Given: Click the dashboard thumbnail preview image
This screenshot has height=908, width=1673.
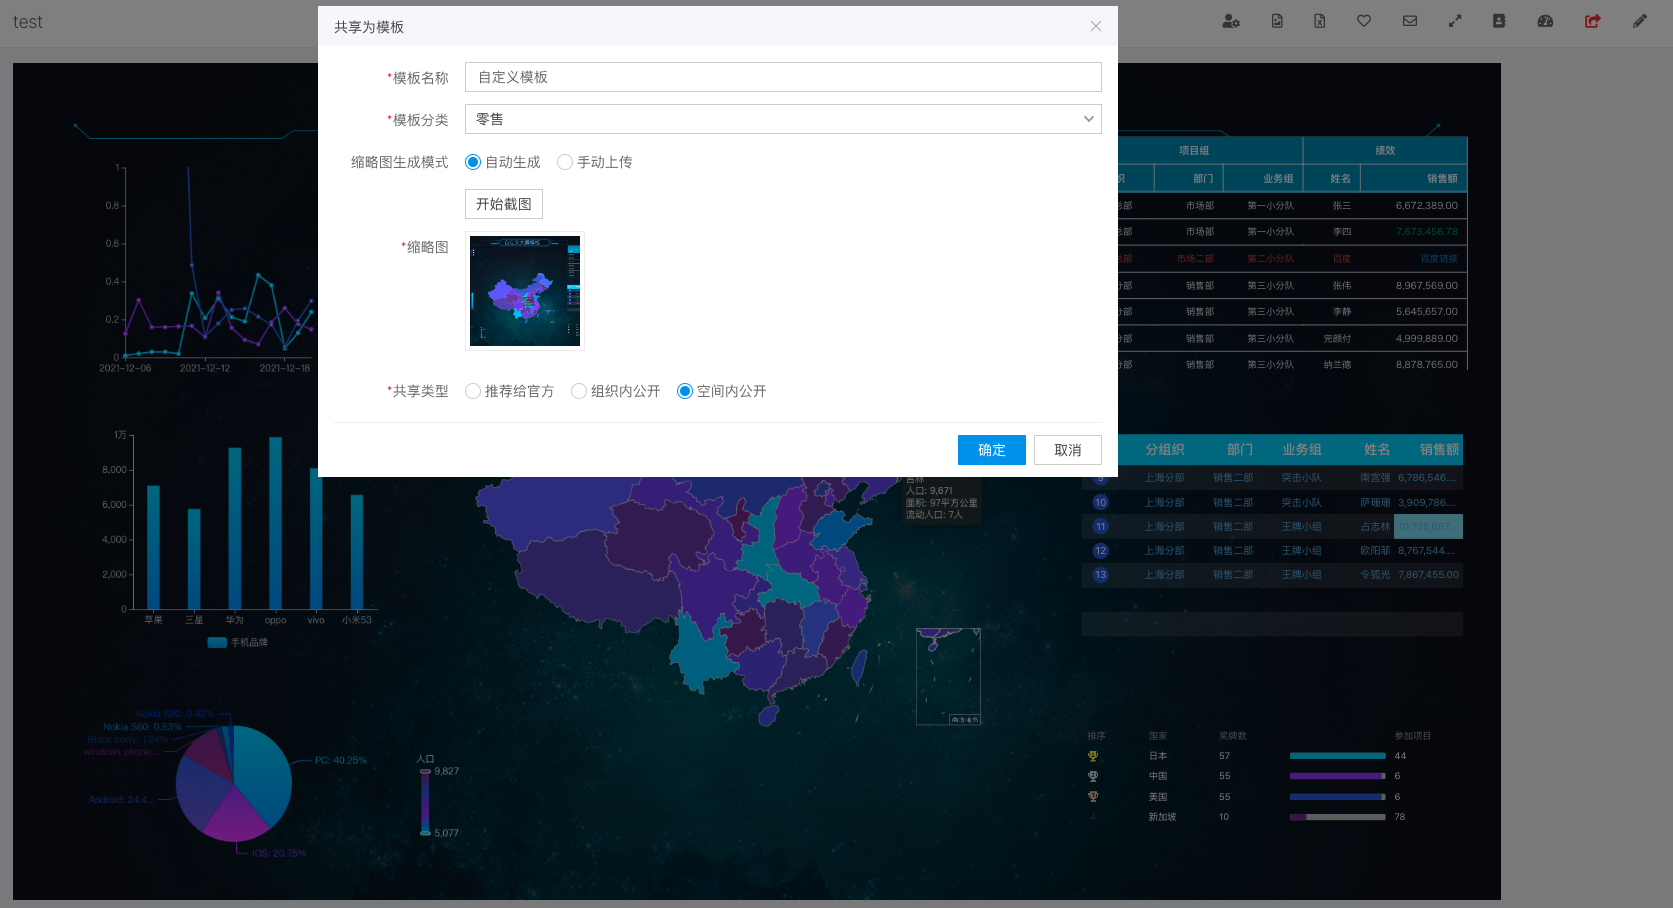Looking at the screenshot, I should coord(525,291).
